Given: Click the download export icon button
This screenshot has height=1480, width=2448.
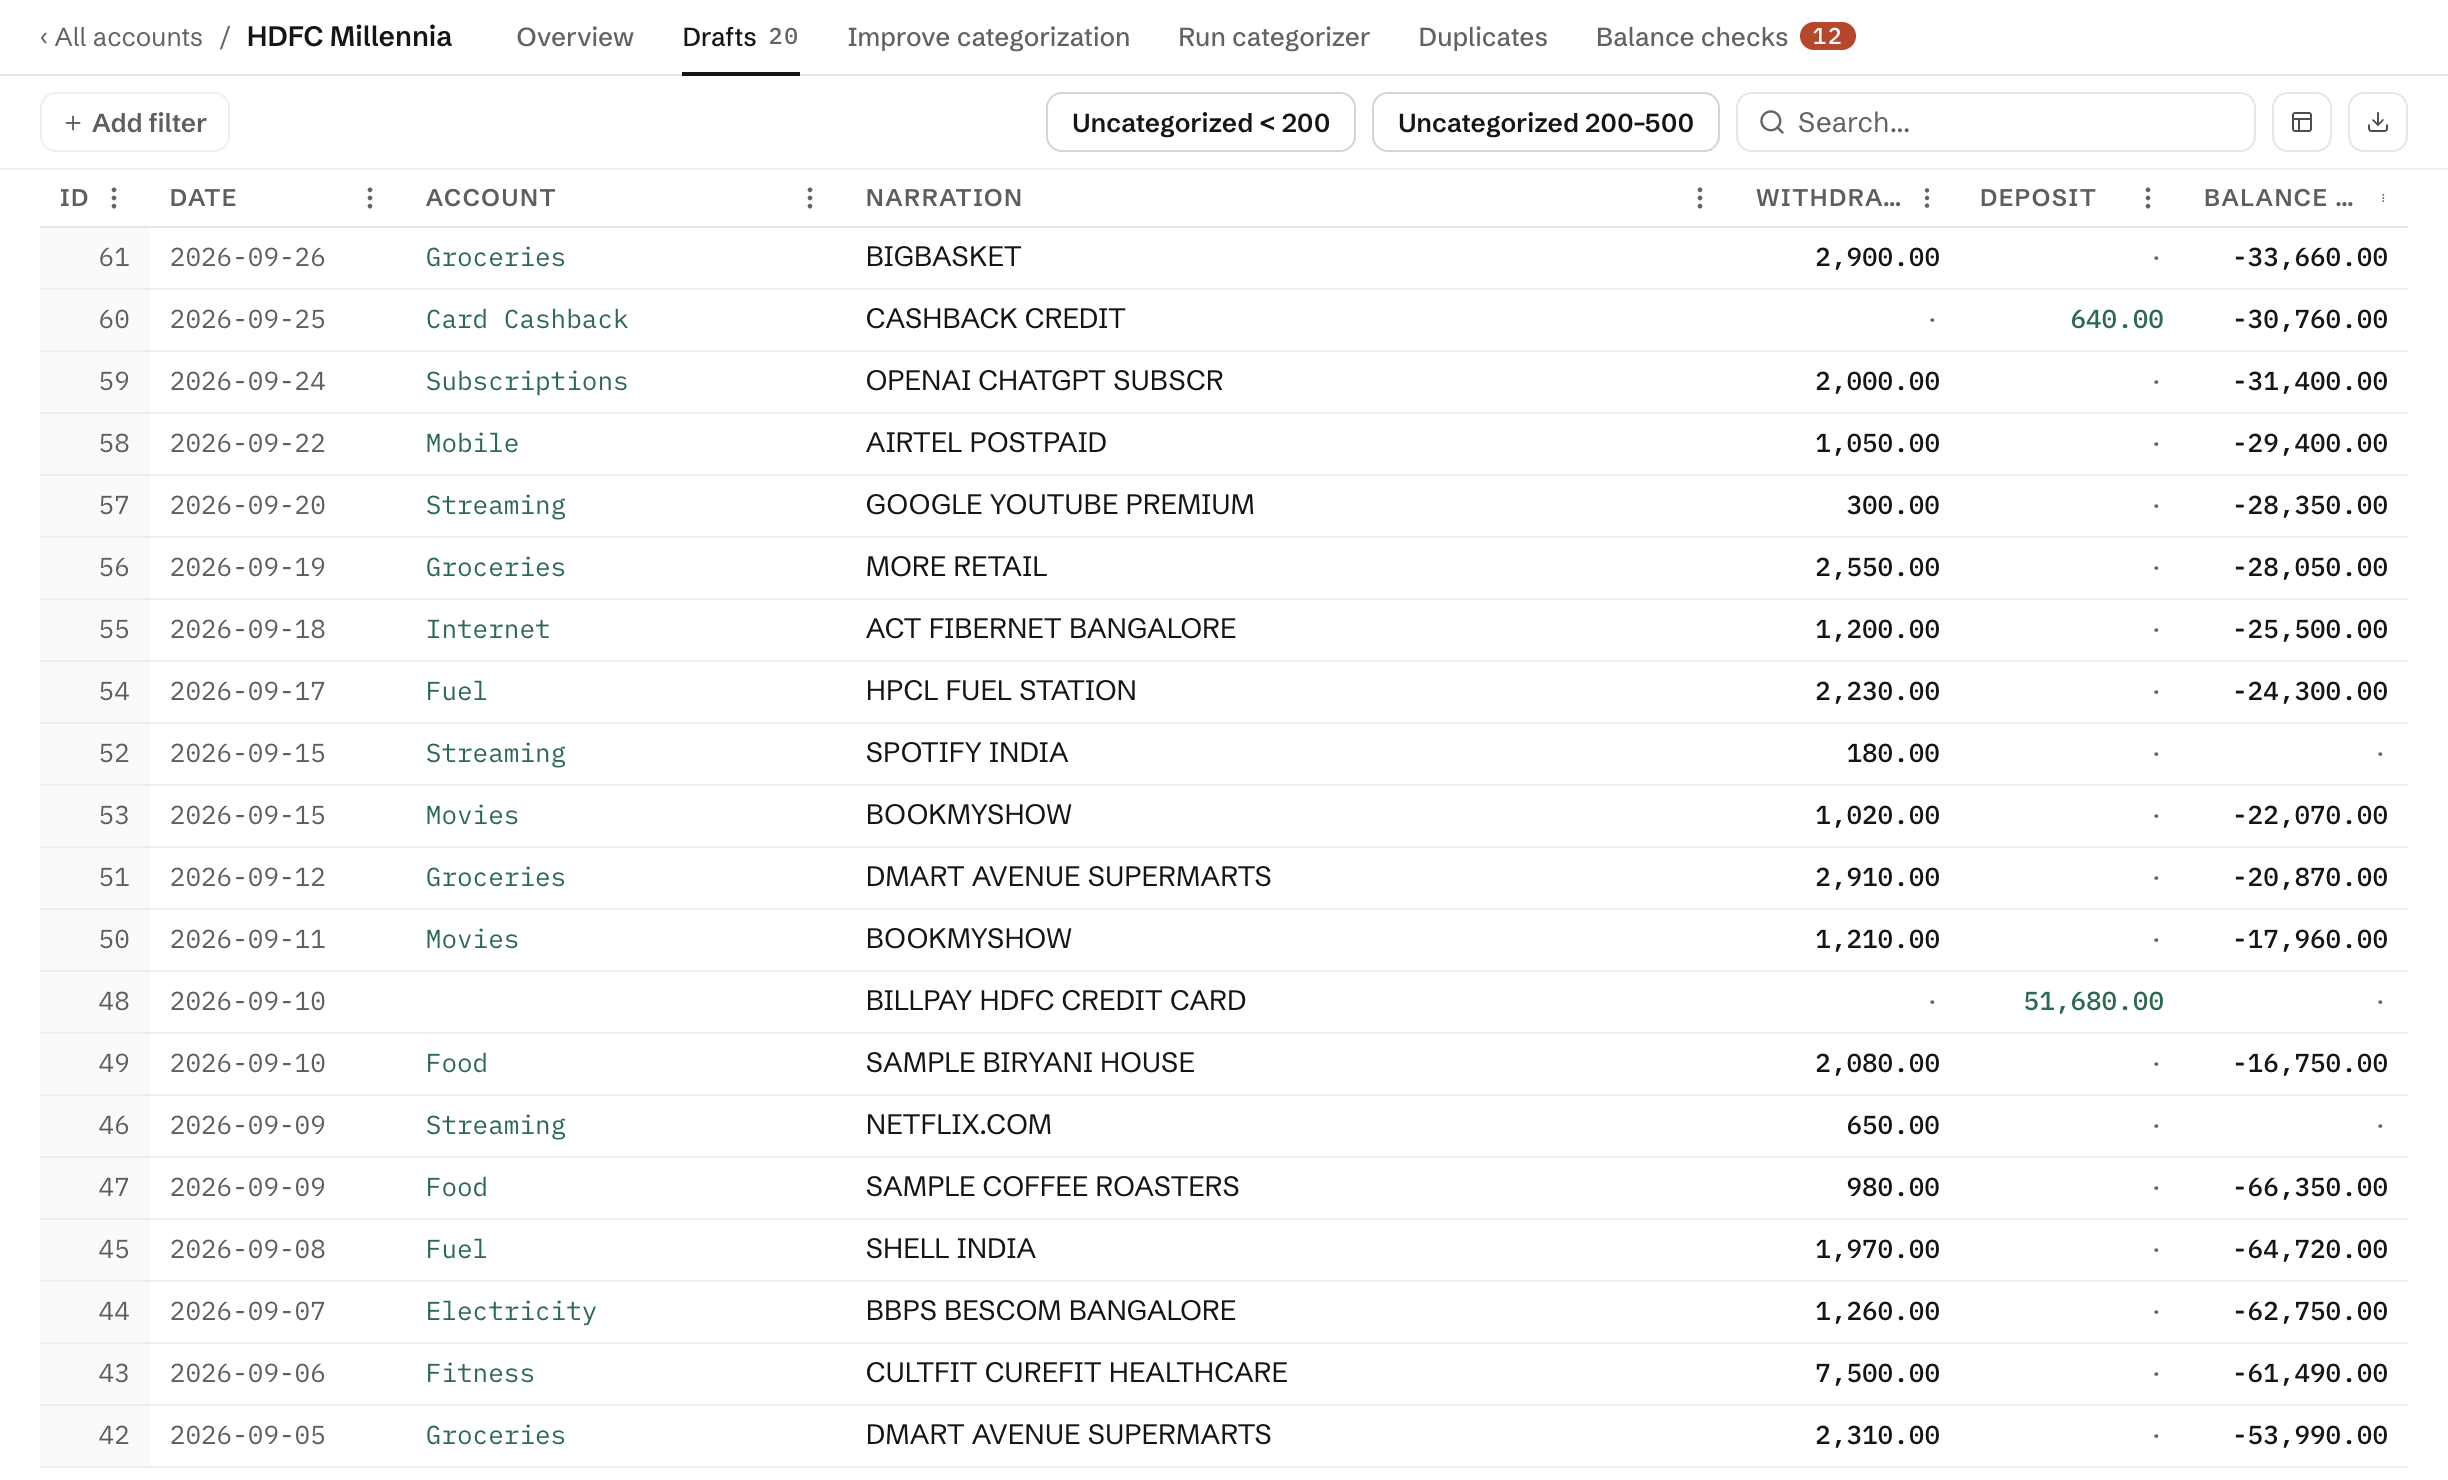Looking at the screenshot, I should click(2378, 122).
